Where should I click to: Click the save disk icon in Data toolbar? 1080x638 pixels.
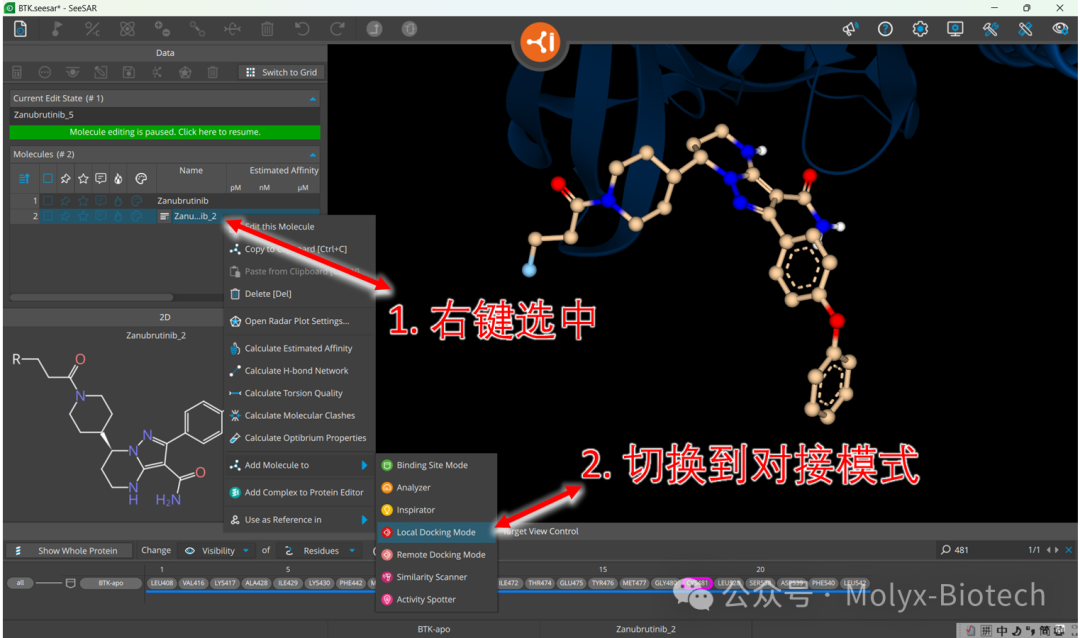point(129,72)
